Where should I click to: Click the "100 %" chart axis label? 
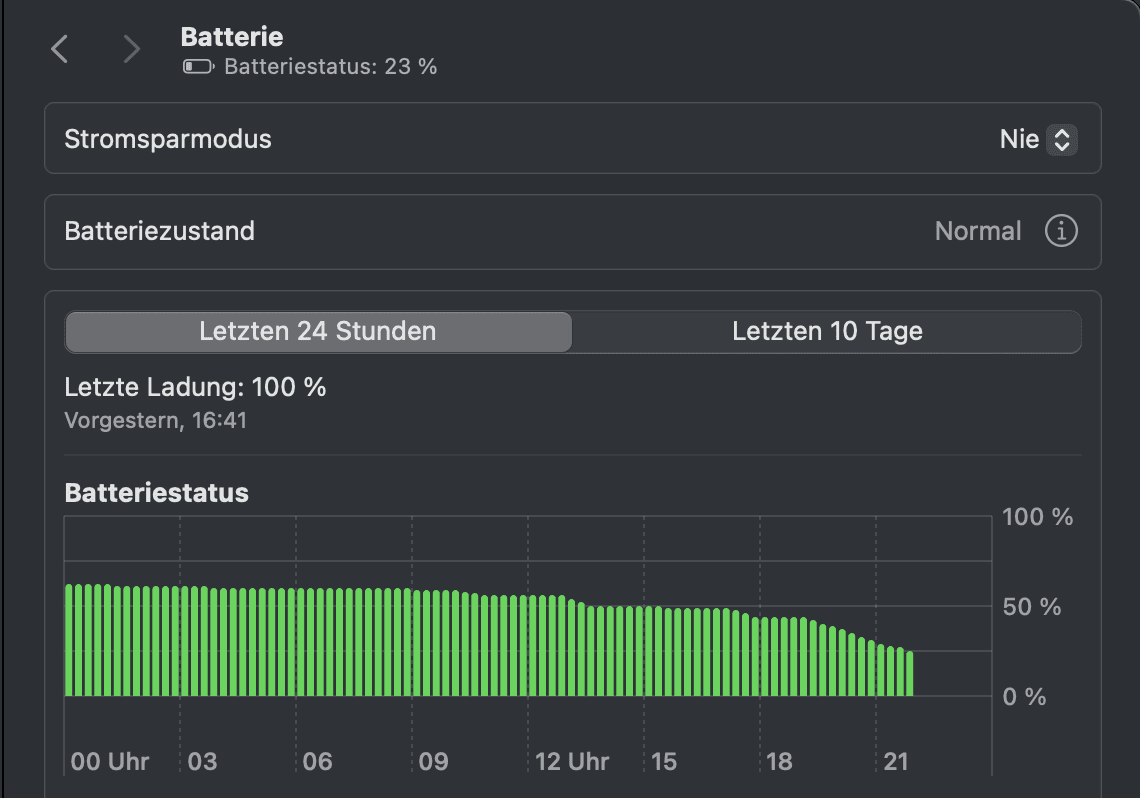1038,517
